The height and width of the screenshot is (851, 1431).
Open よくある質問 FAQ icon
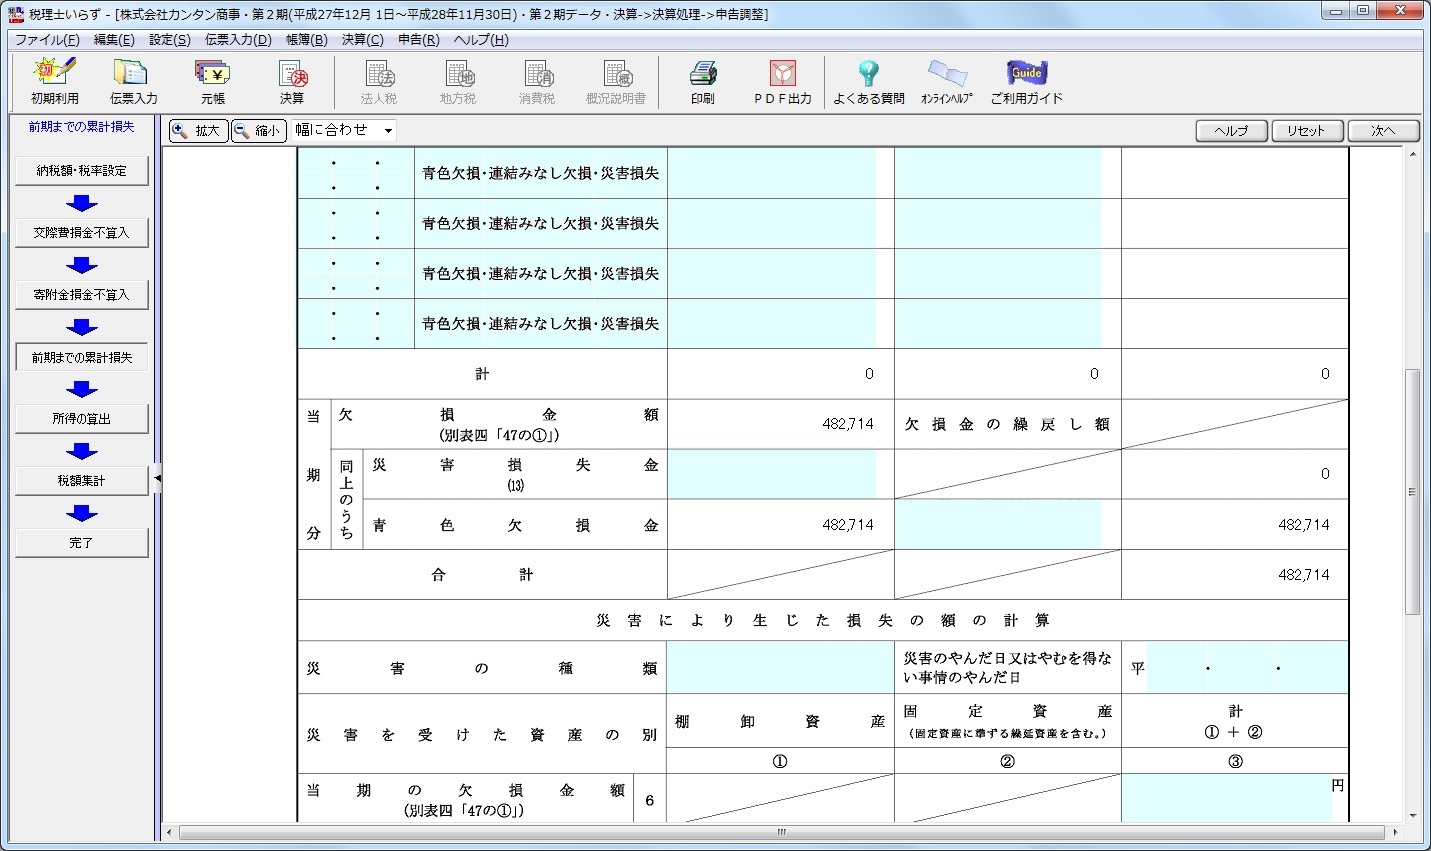[x=868, y=81]
